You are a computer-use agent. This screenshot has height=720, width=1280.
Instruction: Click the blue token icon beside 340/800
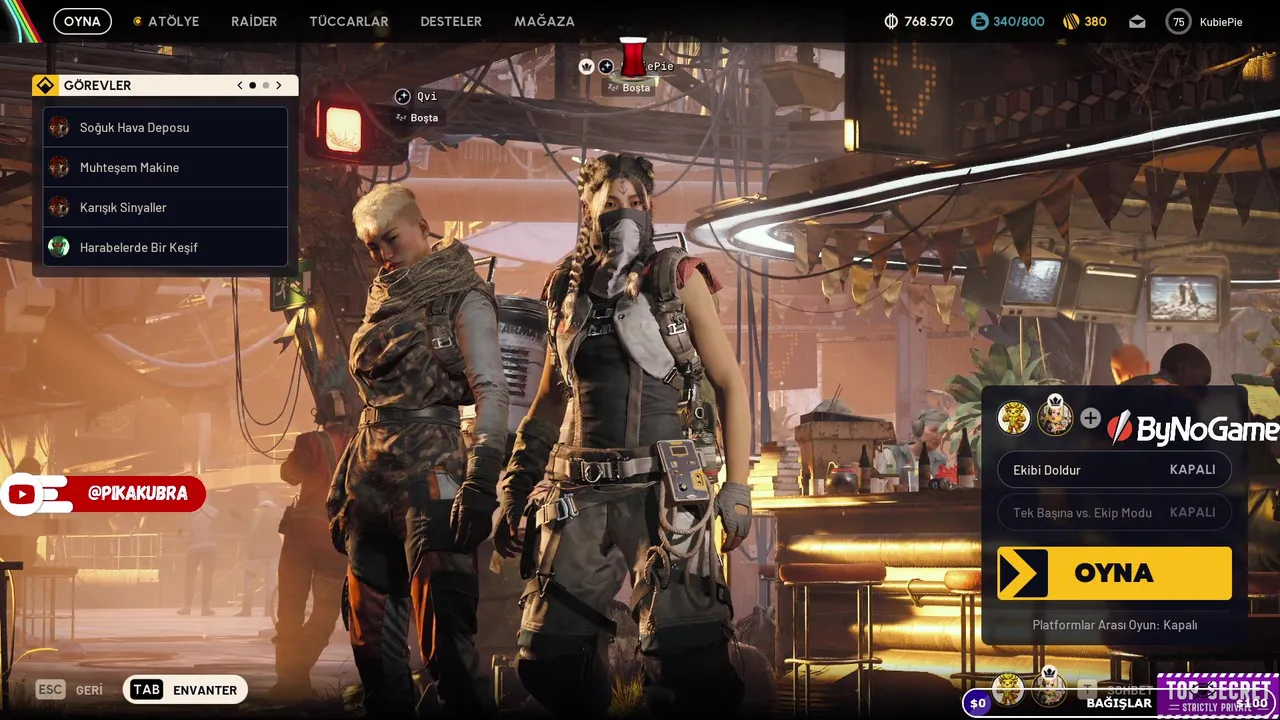[979, 21]
